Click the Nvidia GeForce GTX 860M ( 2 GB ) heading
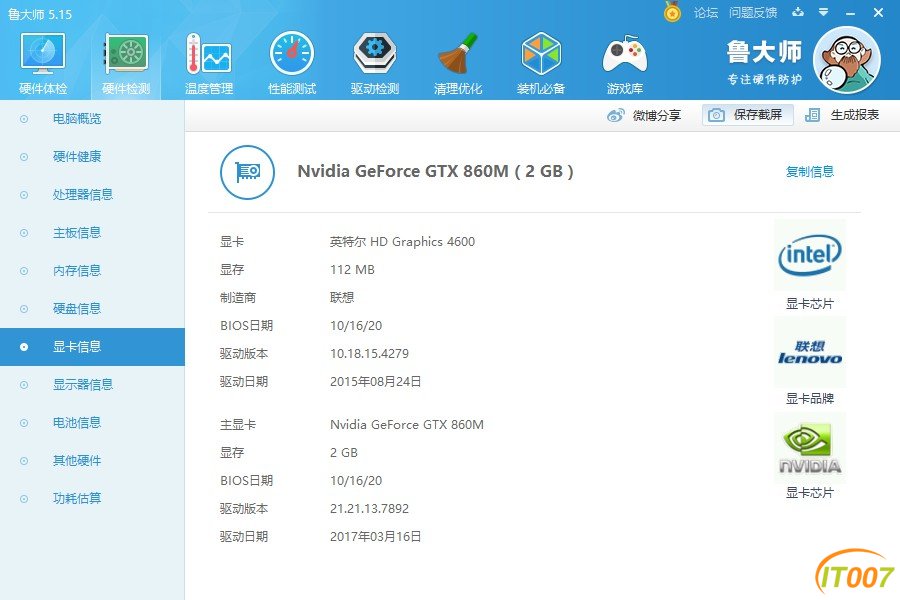Image resolution: width=900 pixels, height=600 pixels. (436, 171)
